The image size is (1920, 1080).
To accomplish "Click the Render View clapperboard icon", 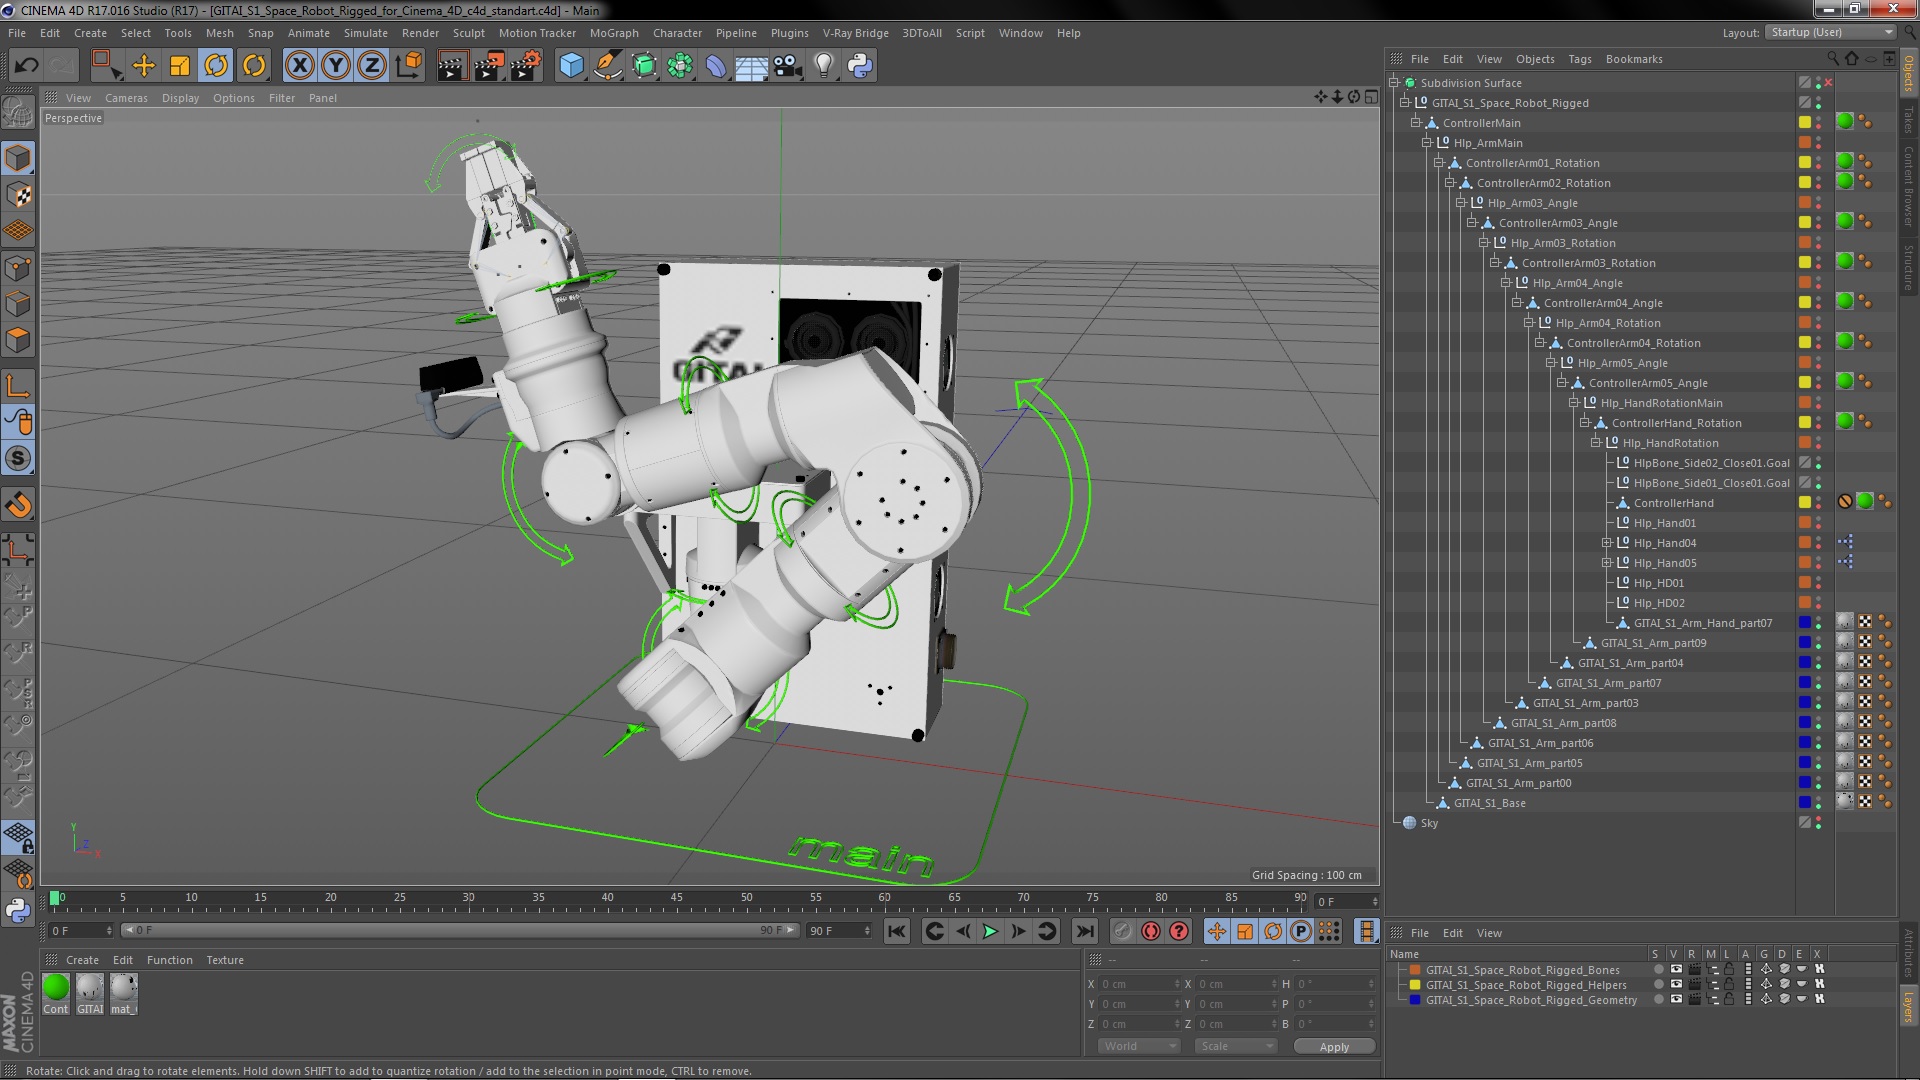I will pyautogui.click(x=452, y=66).
